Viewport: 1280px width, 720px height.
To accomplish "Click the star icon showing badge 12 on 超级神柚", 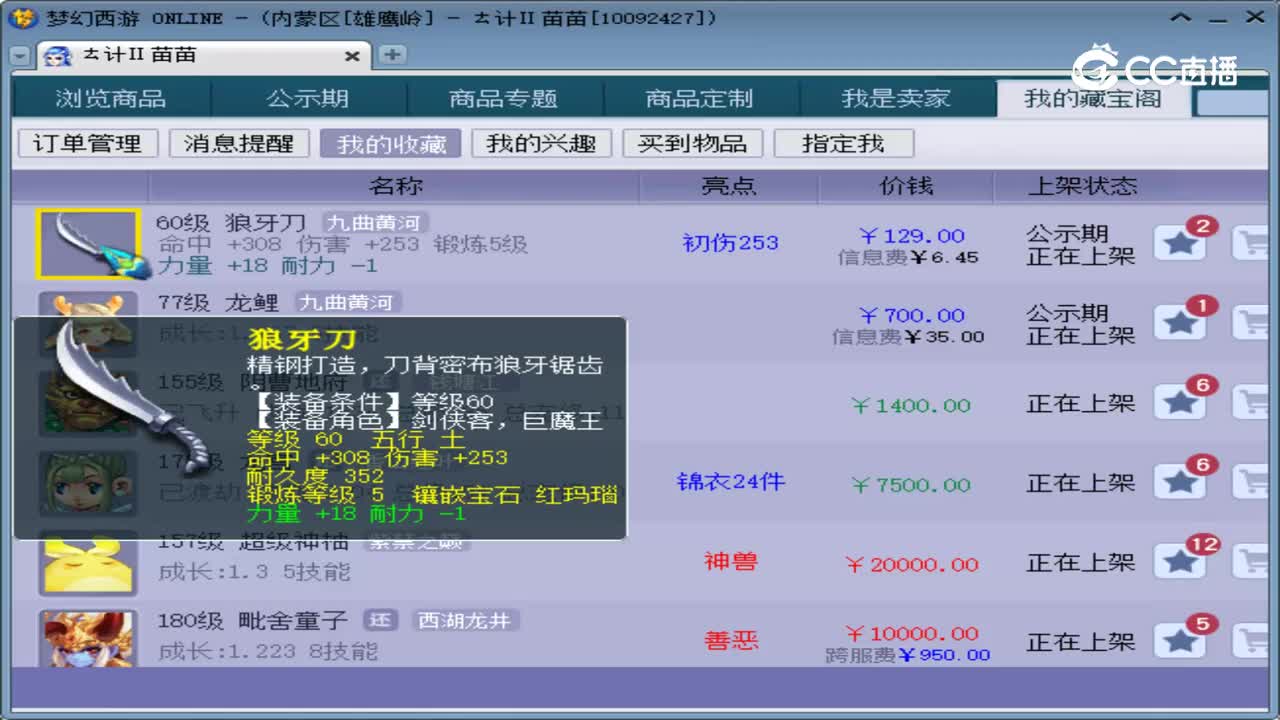I will pyautogui.click(x=1182, y=562).
